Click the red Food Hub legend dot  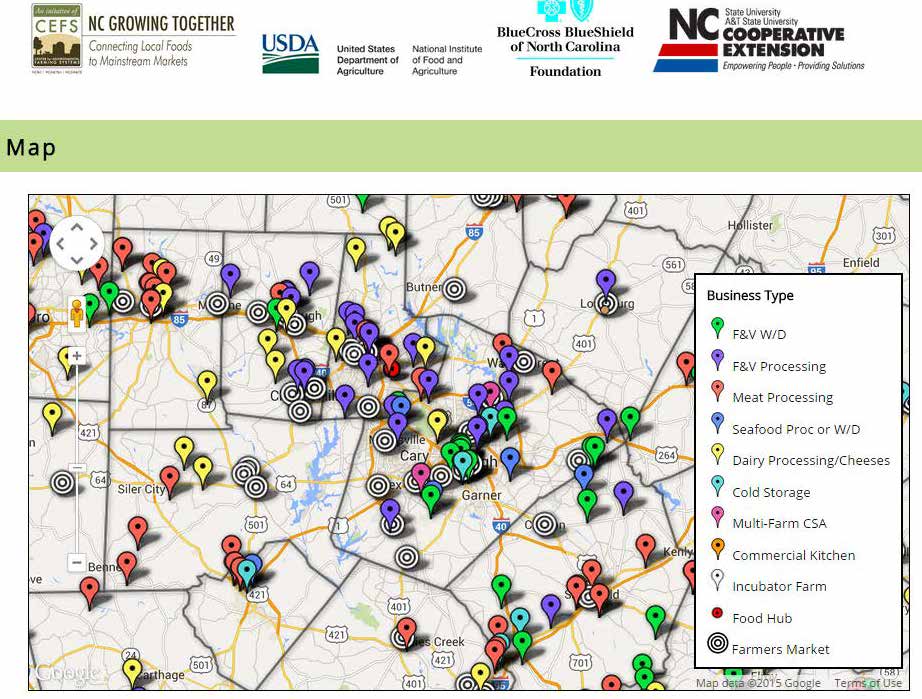coord(717,613)
